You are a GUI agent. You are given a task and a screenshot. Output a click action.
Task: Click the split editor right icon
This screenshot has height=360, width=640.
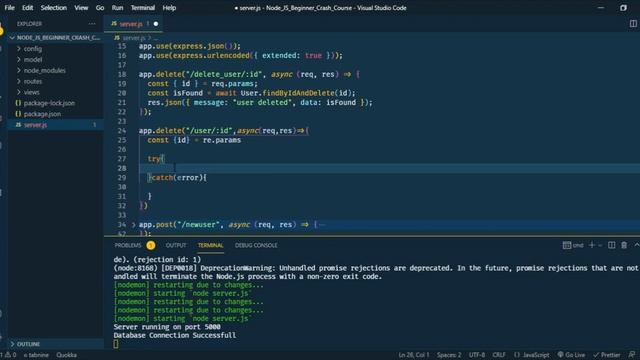633,24
